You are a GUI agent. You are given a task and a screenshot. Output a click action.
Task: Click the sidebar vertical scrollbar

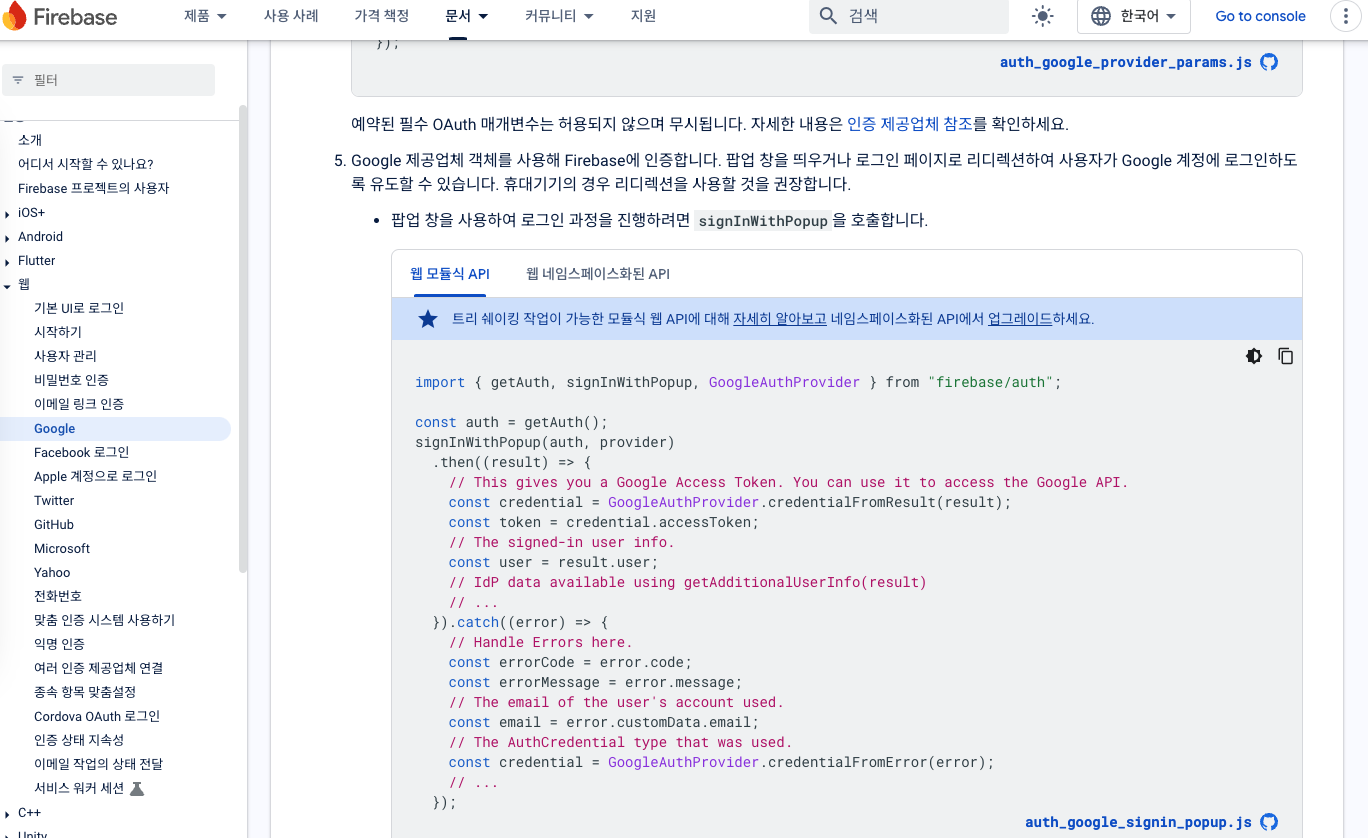[x=242, y=337]
